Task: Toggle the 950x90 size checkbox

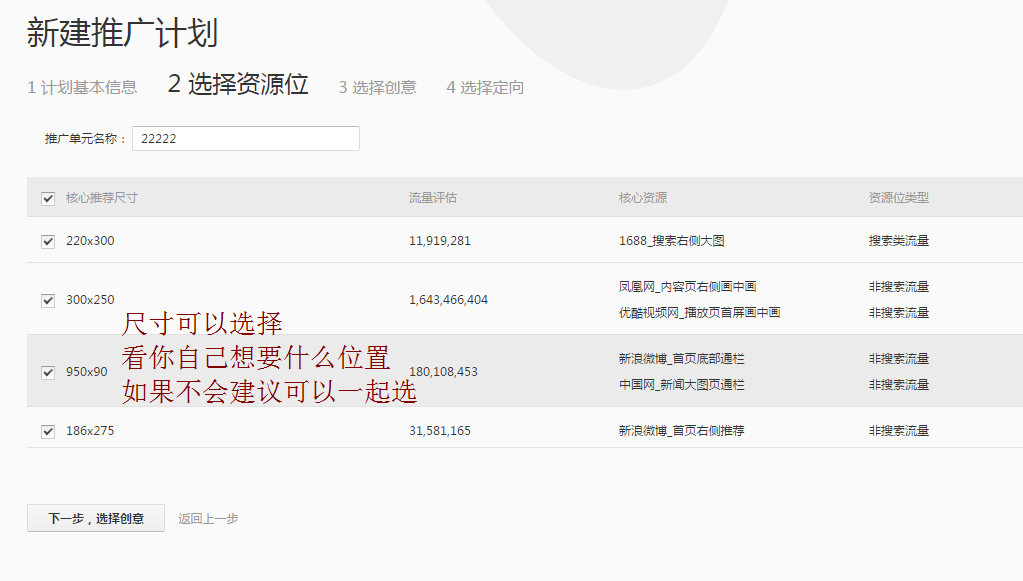Action: click(x=48, y=372)
